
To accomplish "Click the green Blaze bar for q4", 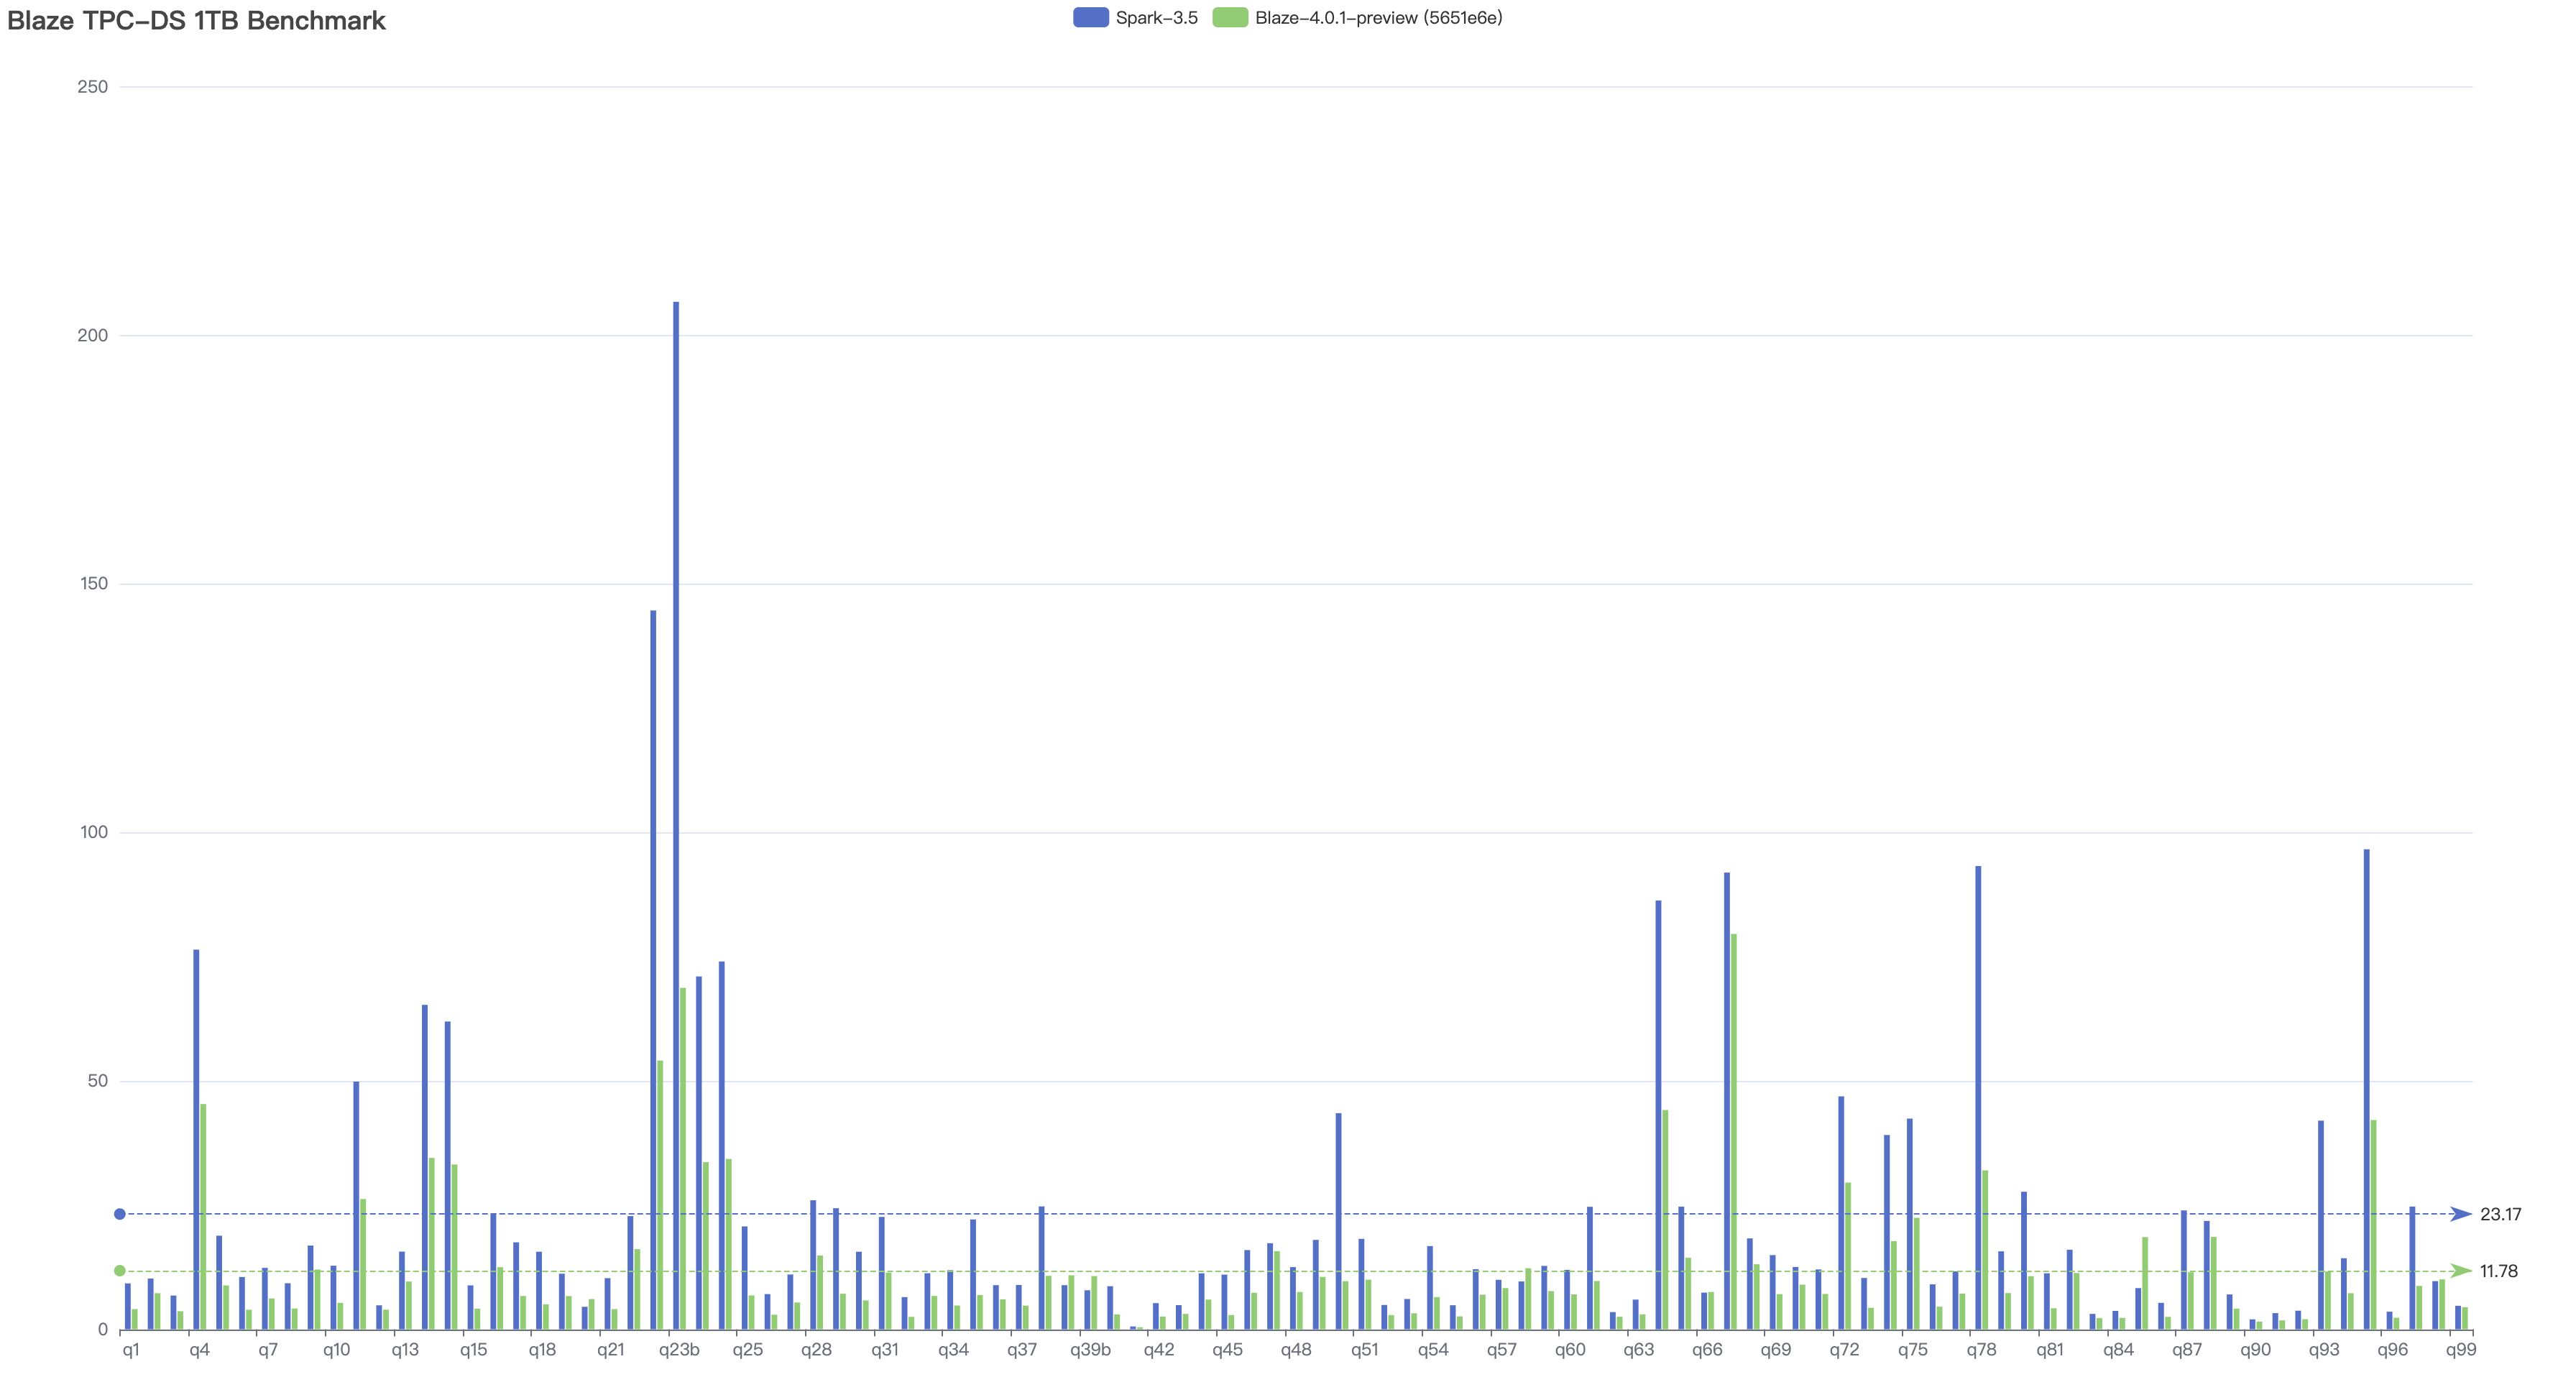I will [x=203, y=1217].
